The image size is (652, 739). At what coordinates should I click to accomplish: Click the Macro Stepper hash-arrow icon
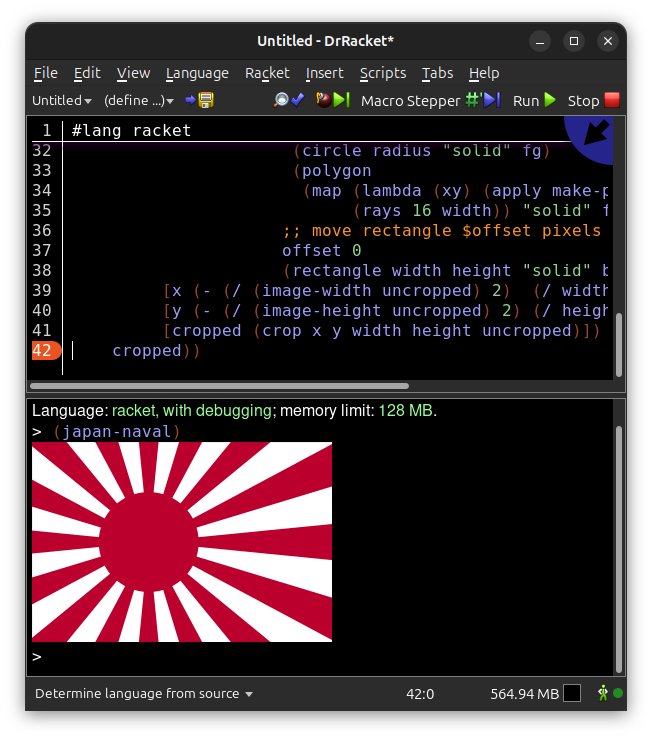click(x=482, y=100)
